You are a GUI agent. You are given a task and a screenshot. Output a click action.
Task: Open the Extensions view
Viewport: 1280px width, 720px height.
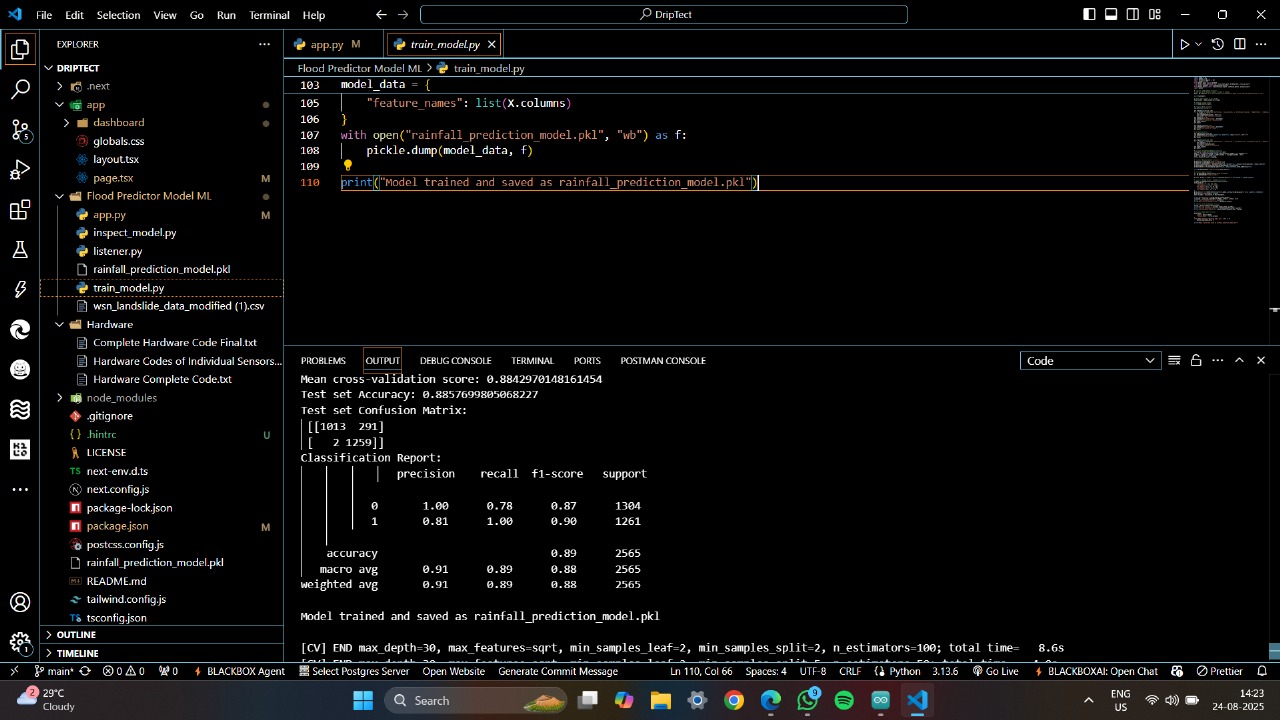[20, 210]
